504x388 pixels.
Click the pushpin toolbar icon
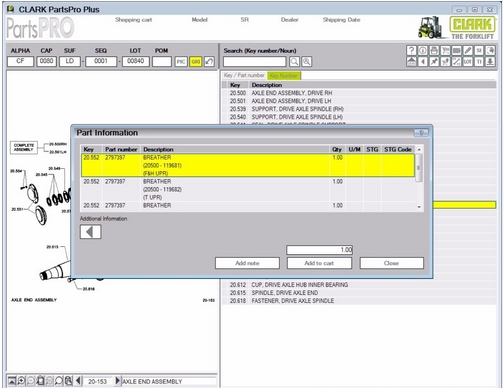coord(434,62)
